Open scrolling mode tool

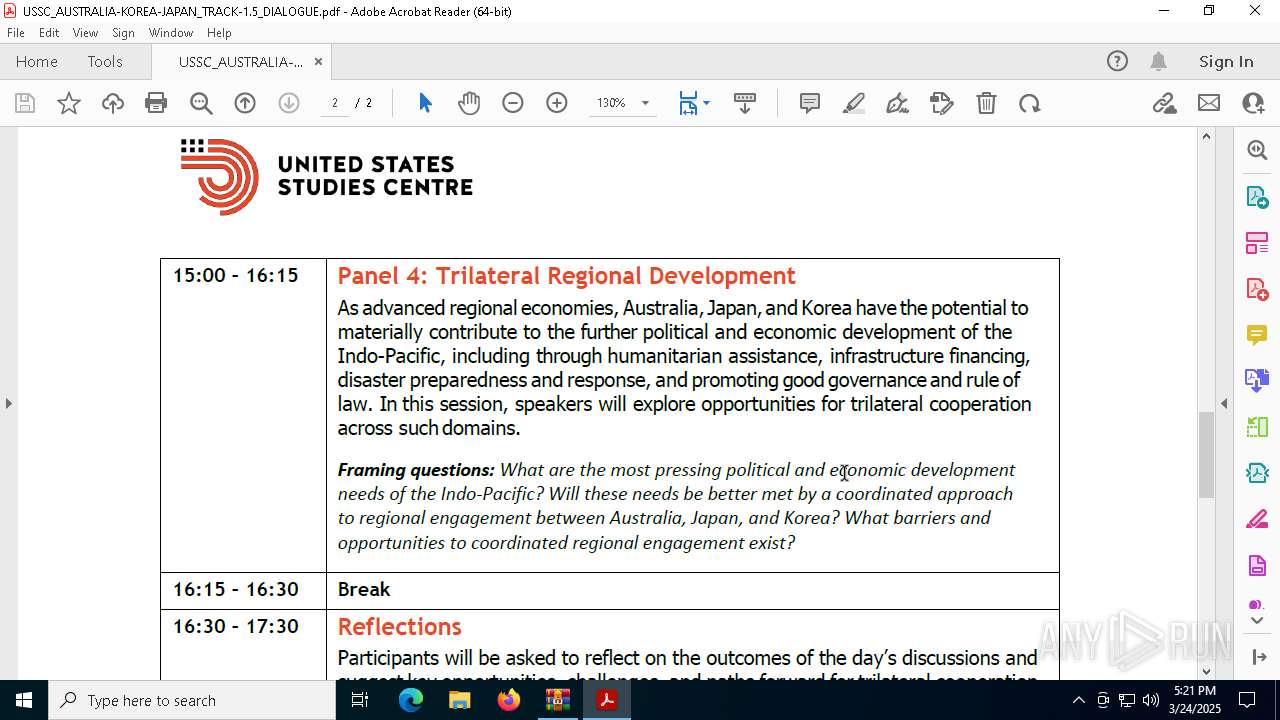[745, 103]
